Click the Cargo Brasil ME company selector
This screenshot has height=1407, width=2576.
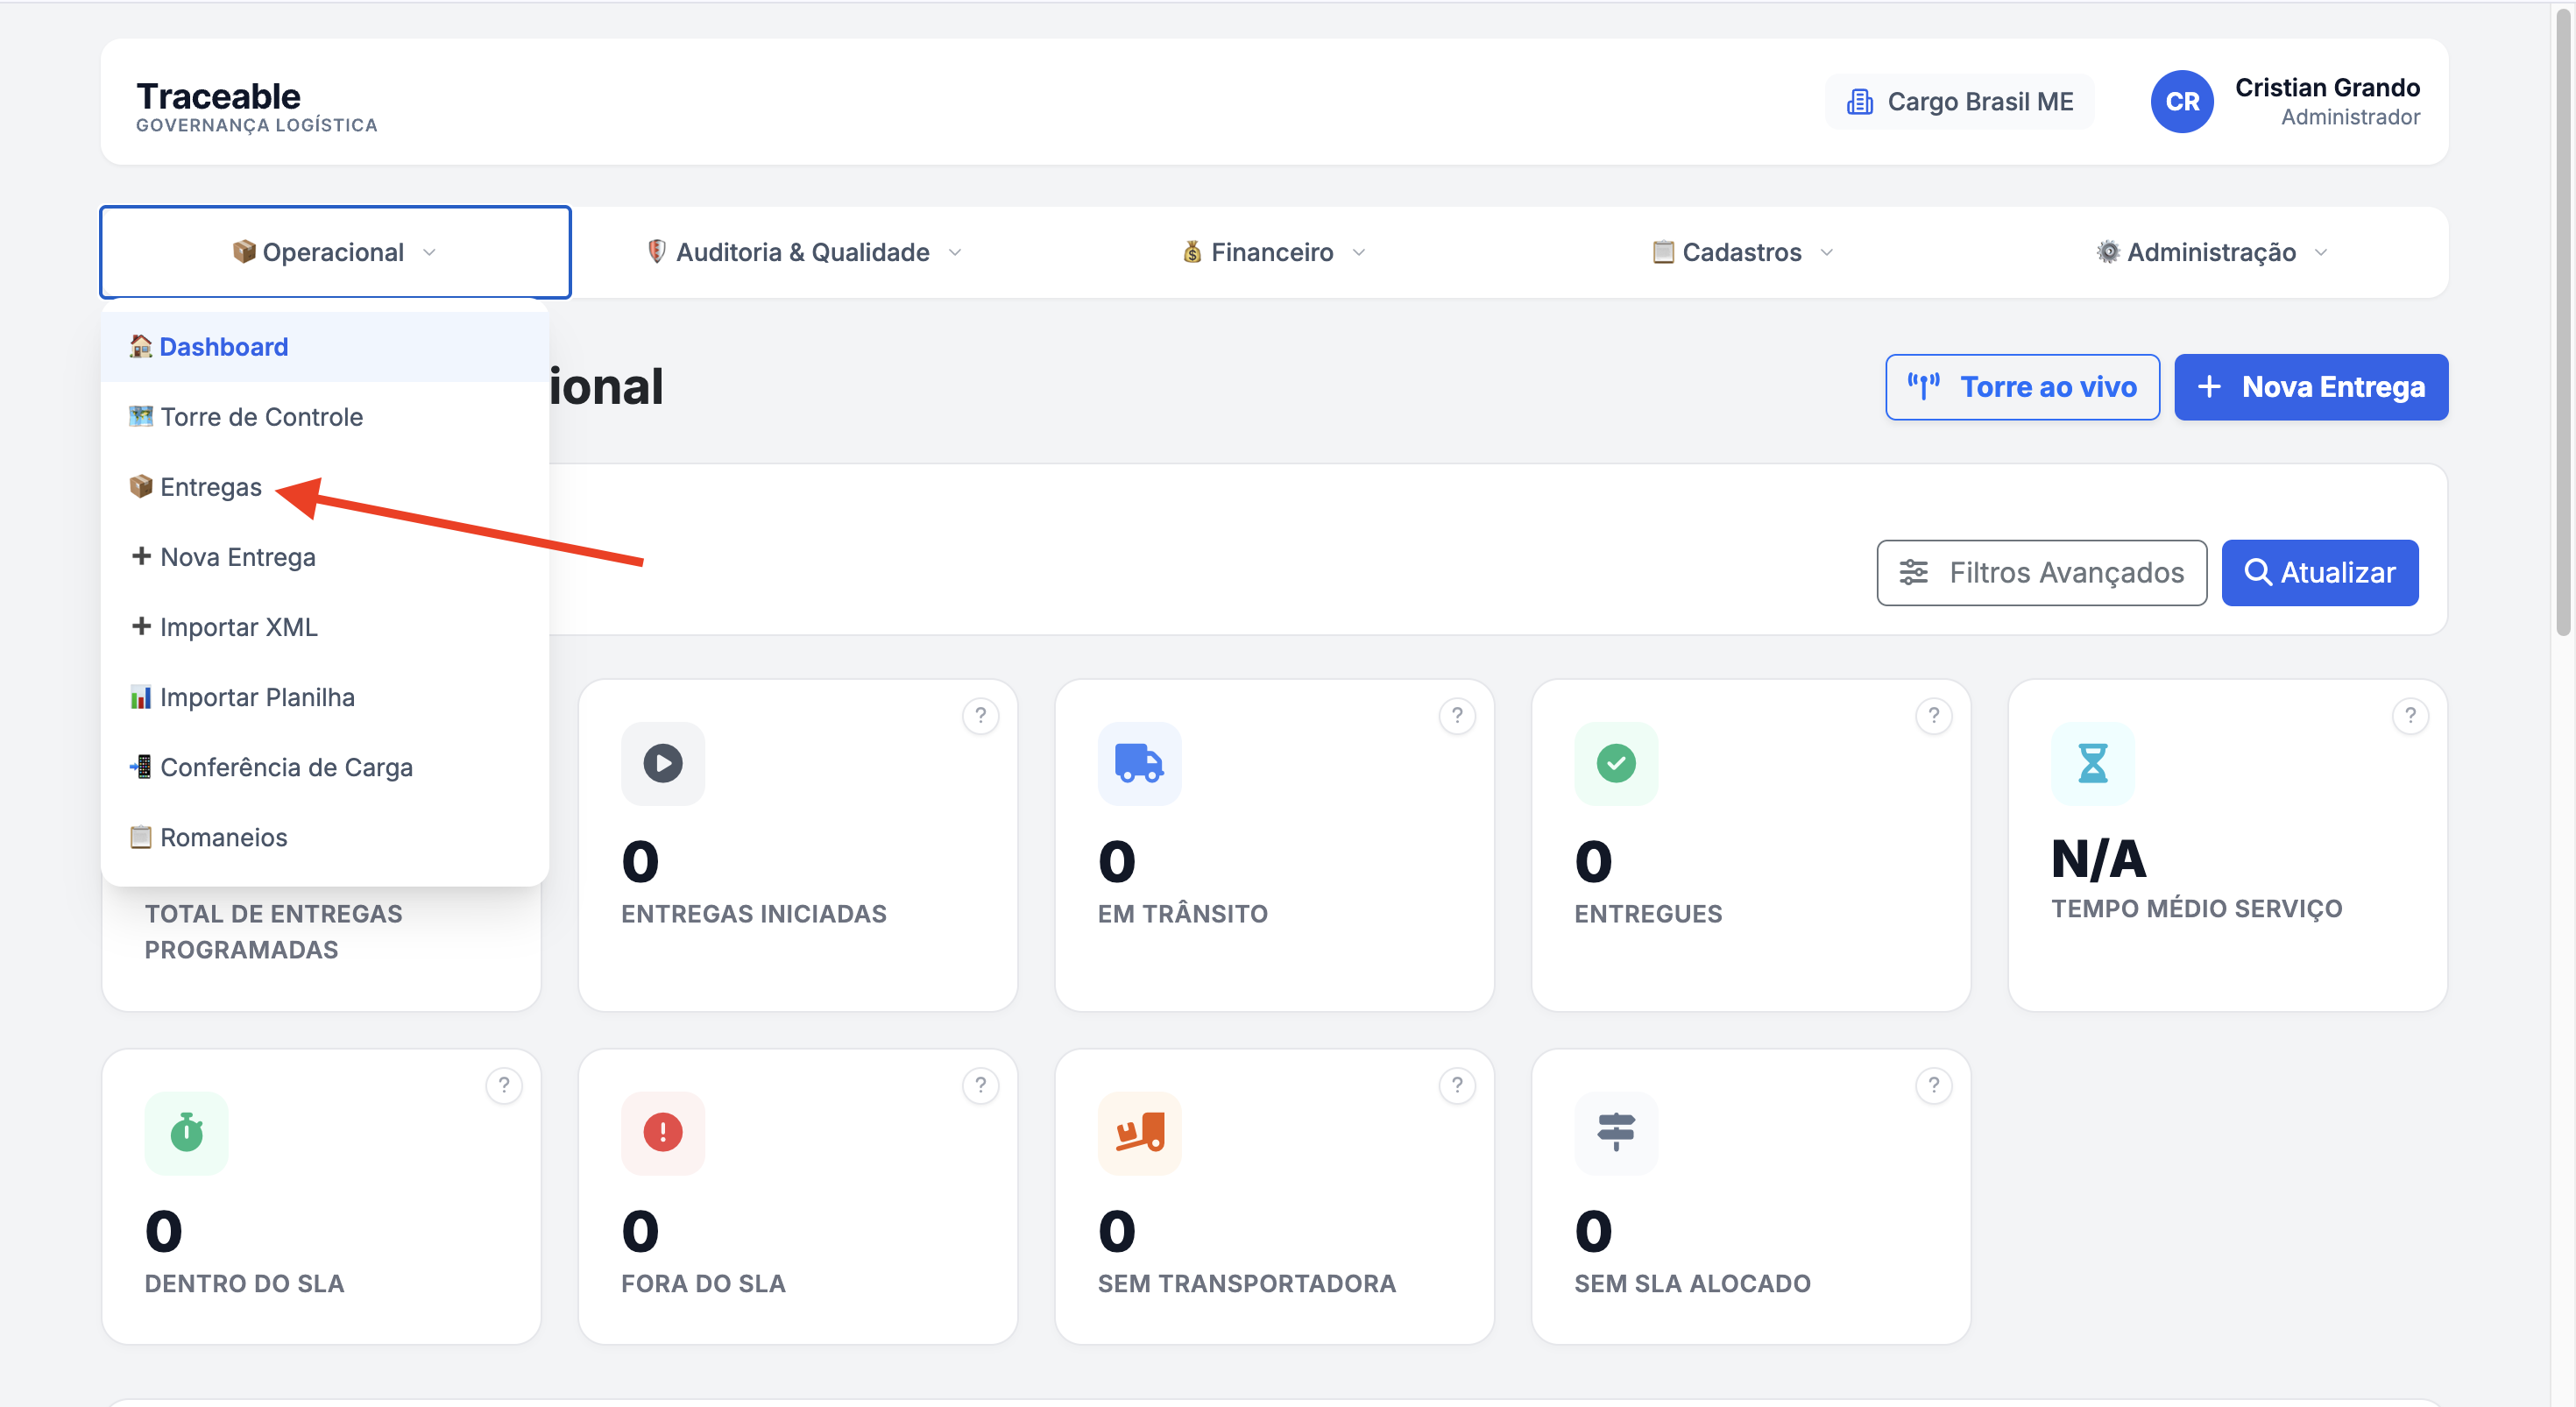pyautogui.click(x=1960, y=102)
